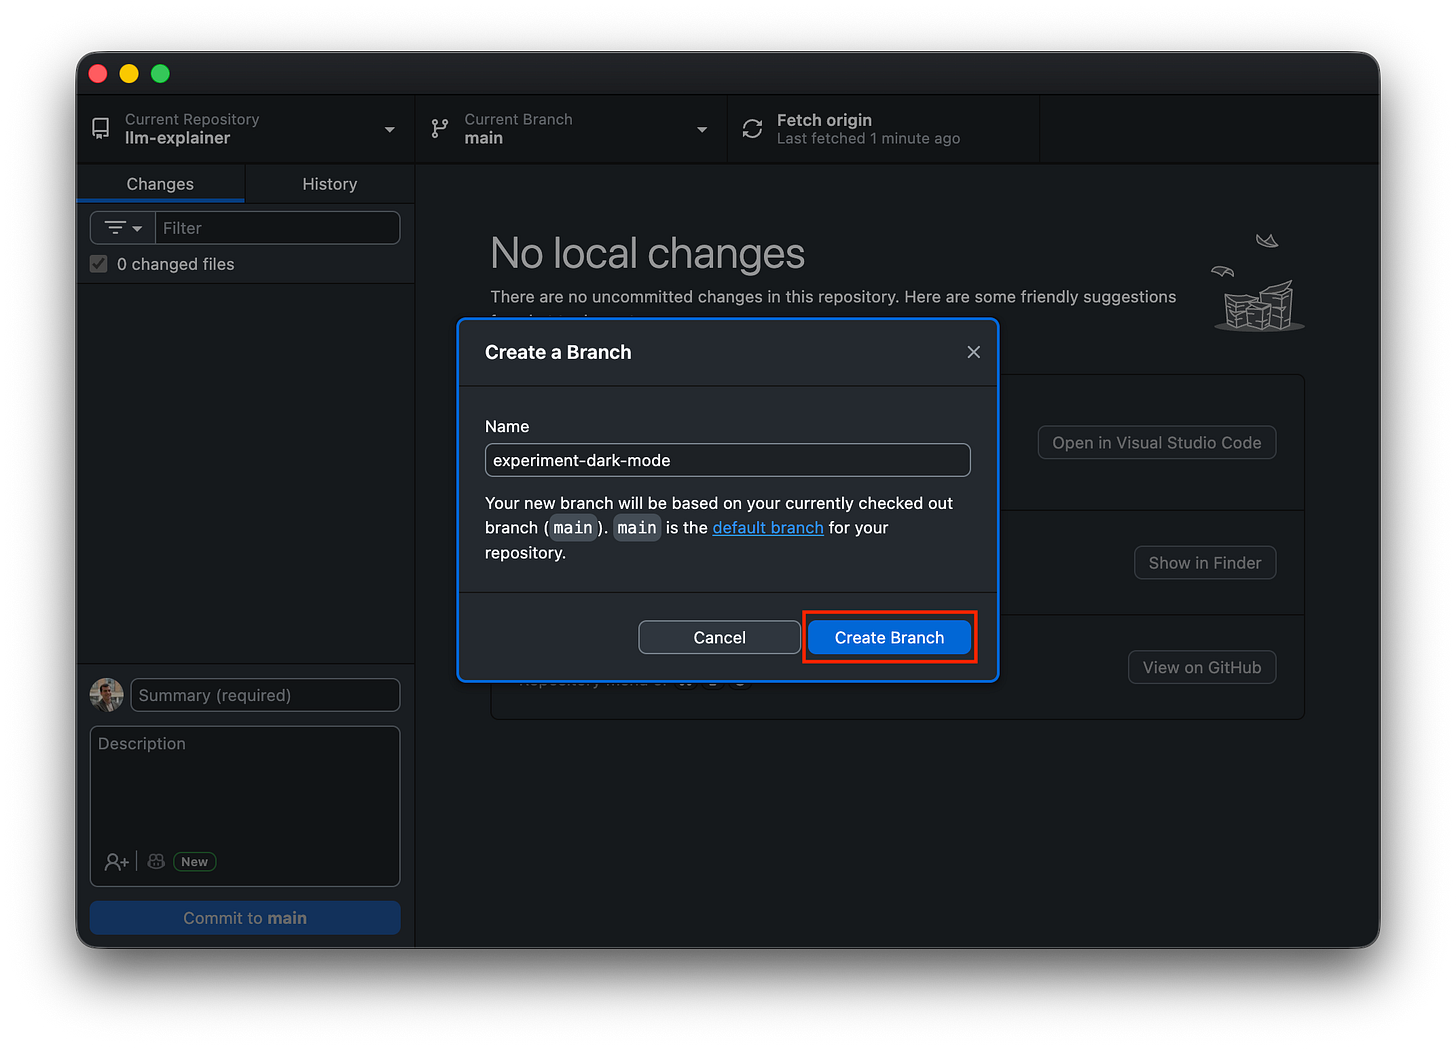Screen dimensions: 1456x1049
Task: Click your profile avatar next to the summary field
Action: [x=106, y=694]
